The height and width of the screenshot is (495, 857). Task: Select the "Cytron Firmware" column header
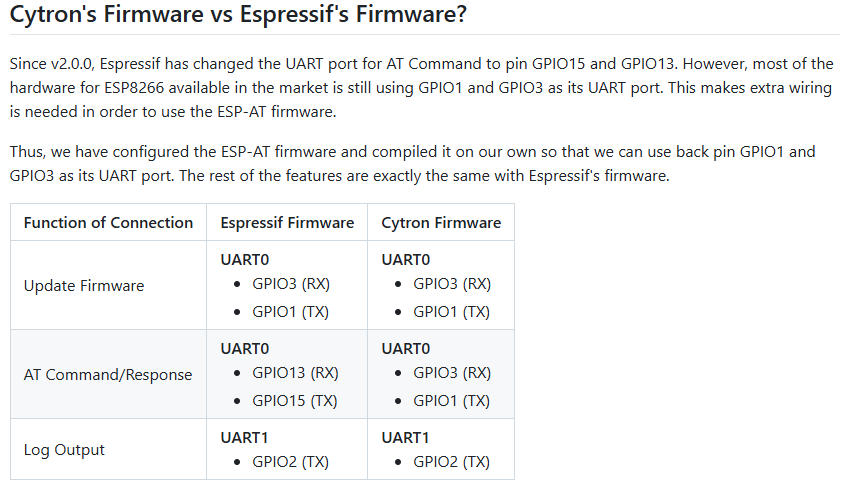coord(441,223)
